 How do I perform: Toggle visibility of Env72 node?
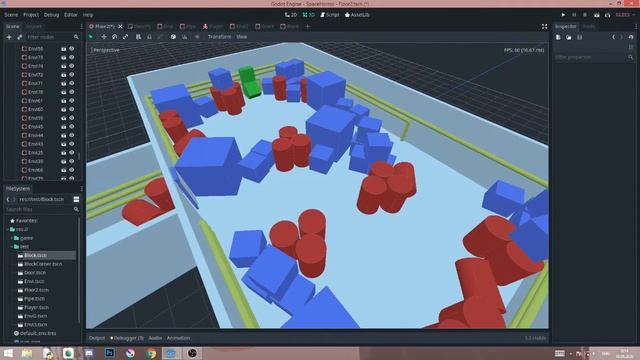72,75
